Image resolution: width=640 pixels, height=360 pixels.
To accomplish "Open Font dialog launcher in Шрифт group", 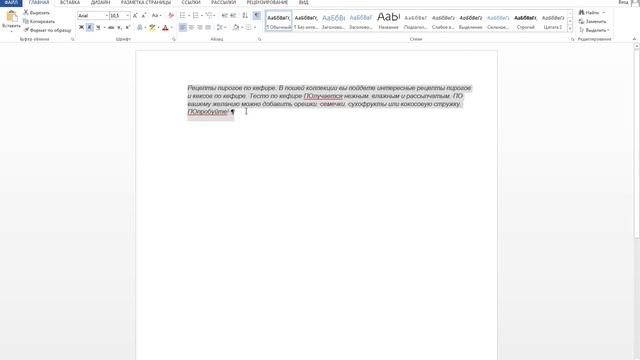I will coord(174,39).
